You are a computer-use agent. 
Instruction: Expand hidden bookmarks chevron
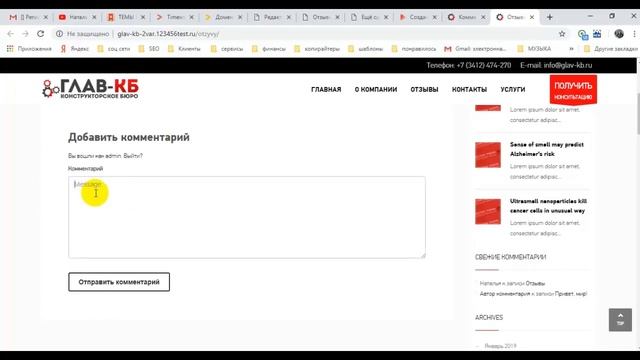point(571,49)
